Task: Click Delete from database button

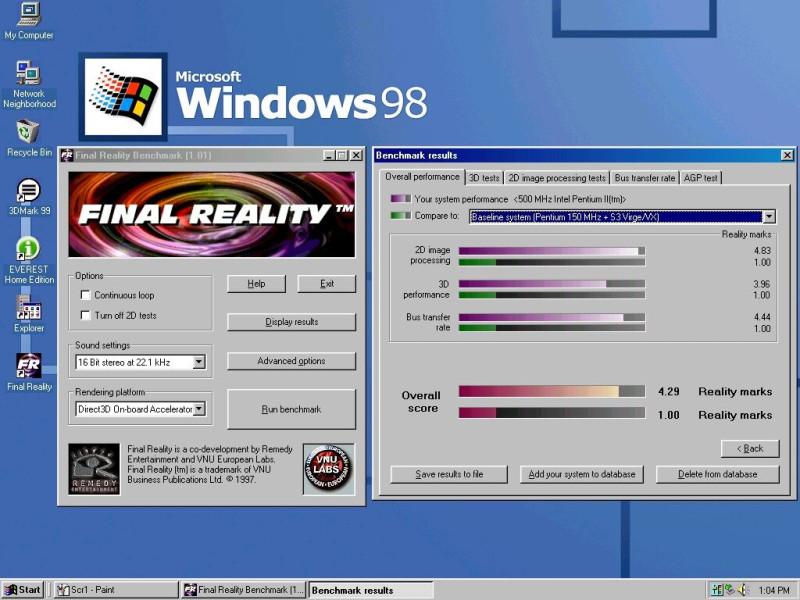Action: [x=717, y=474]
